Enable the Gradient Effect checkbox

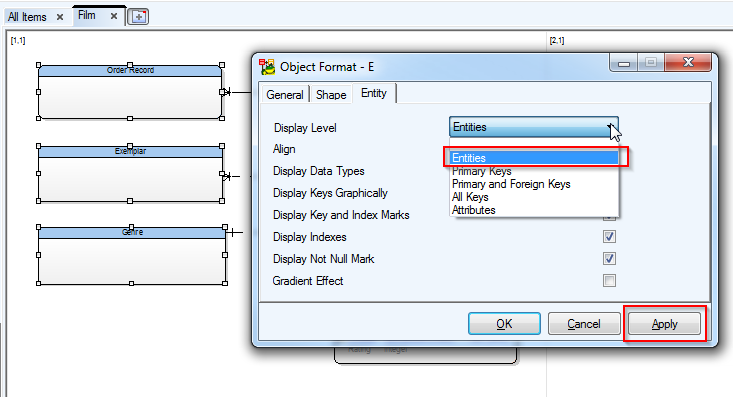pos(609,281)
